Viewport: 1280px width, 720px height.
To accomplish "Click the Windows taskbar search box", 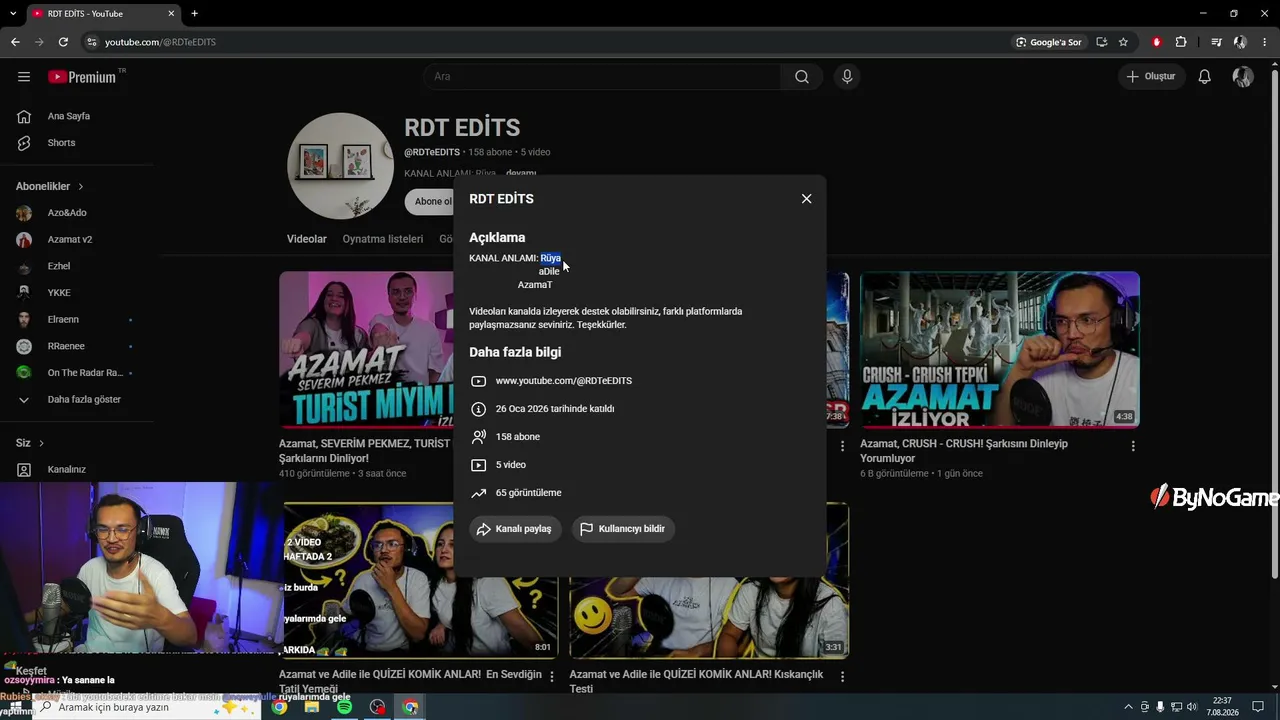I will point(148,707).
